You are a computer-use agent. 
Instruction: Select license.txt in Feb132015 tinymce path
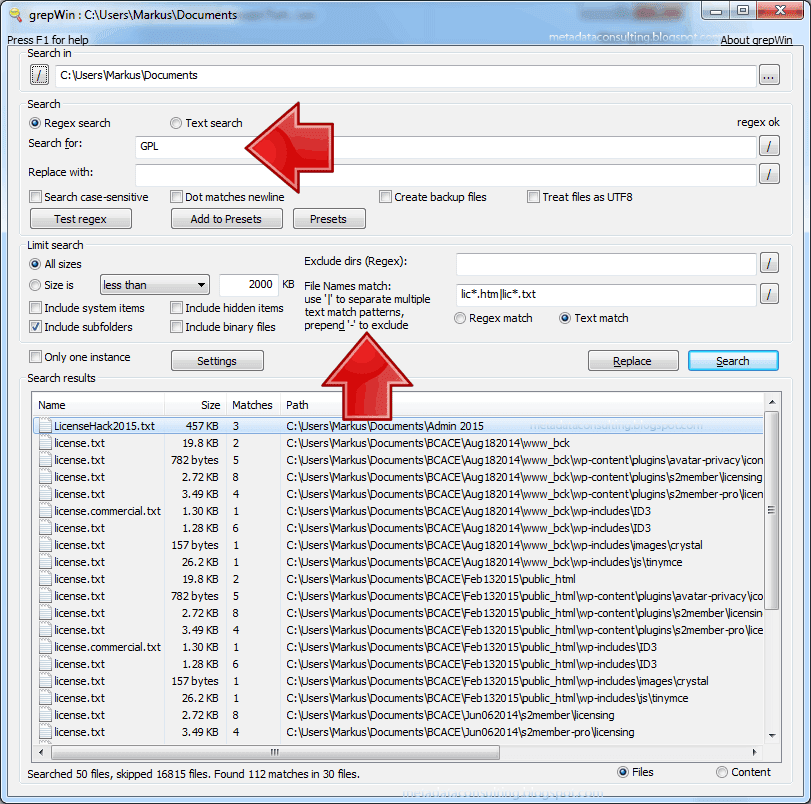pos(398,698)
